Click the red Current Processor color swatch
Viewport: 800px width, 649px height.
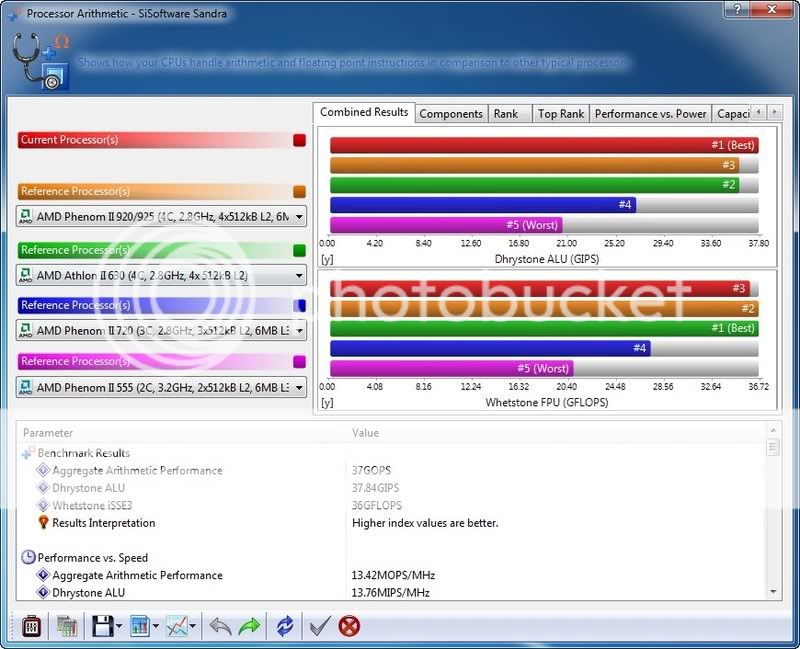coord(299,140)
